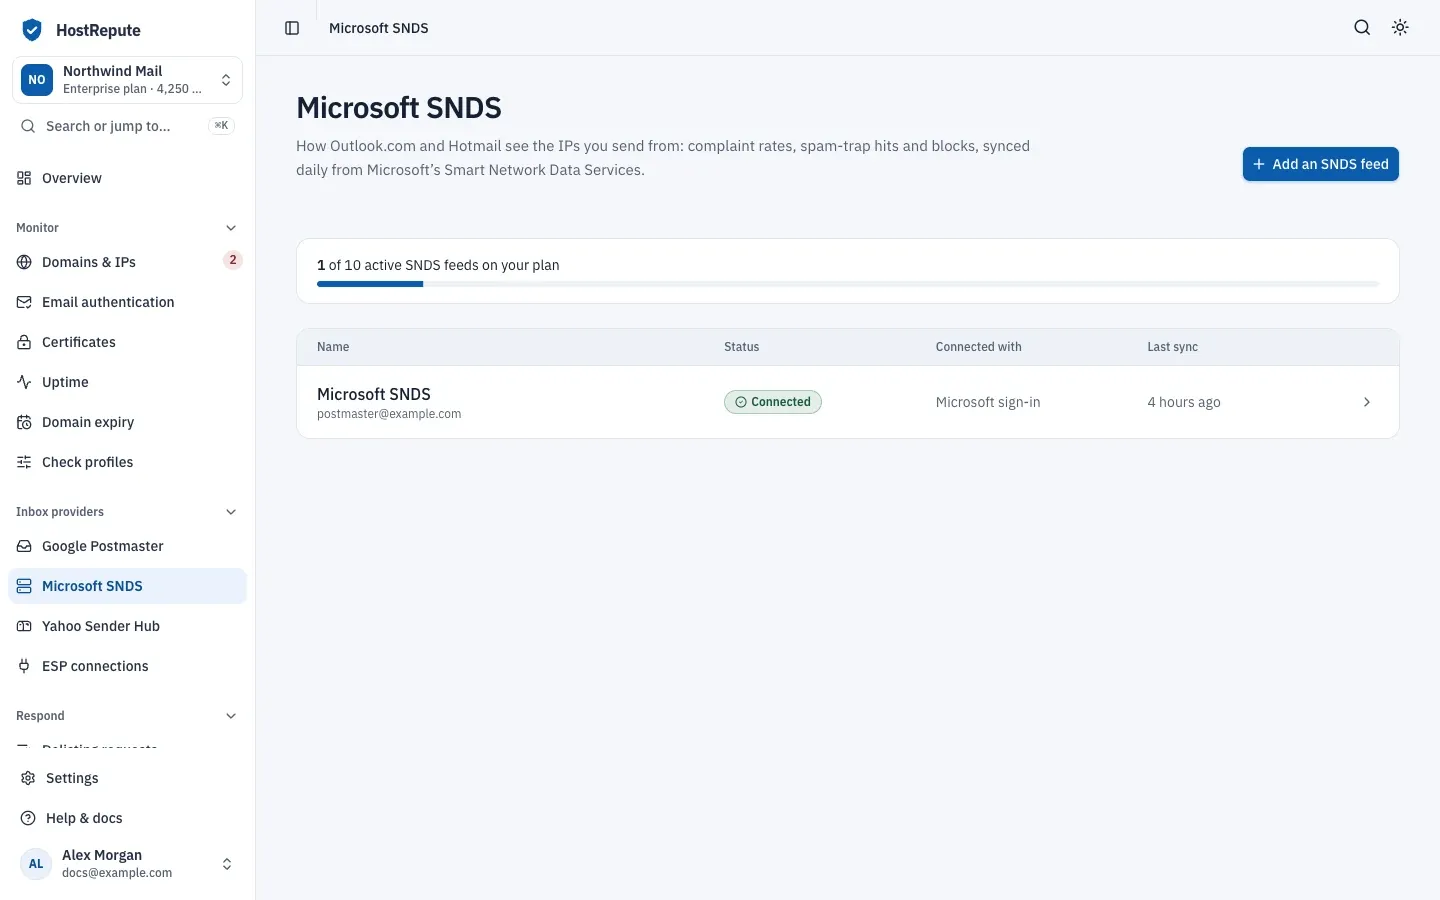This screenshot has height=900, width=1440.
Task: Click Add an SNDS feed button
Action: (1320, 164)
